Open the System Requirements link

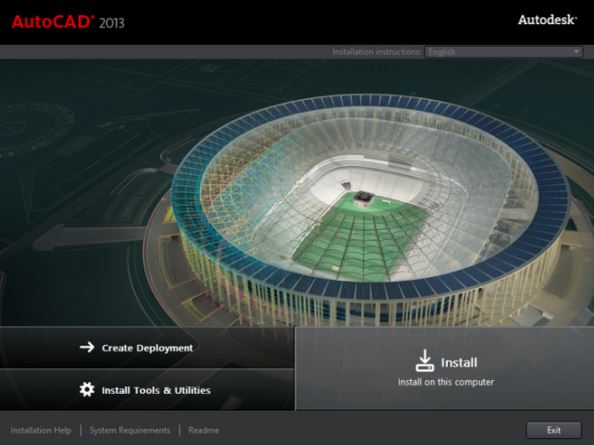[x=130, y=430]
